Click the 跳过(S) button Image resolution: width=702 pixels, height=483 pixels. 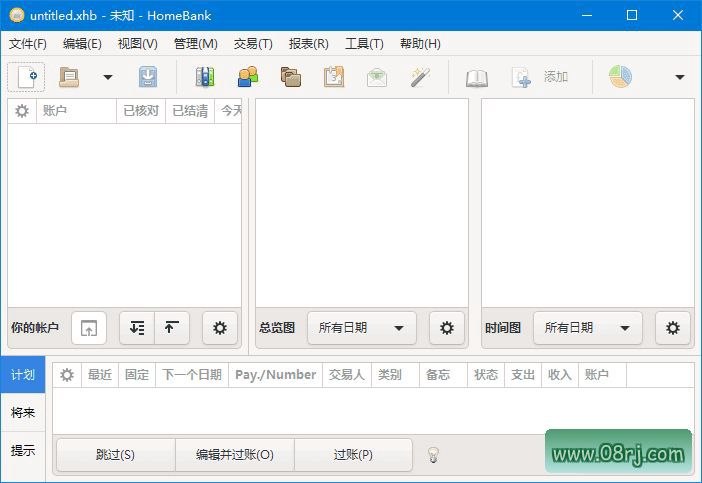coord(116,455)
